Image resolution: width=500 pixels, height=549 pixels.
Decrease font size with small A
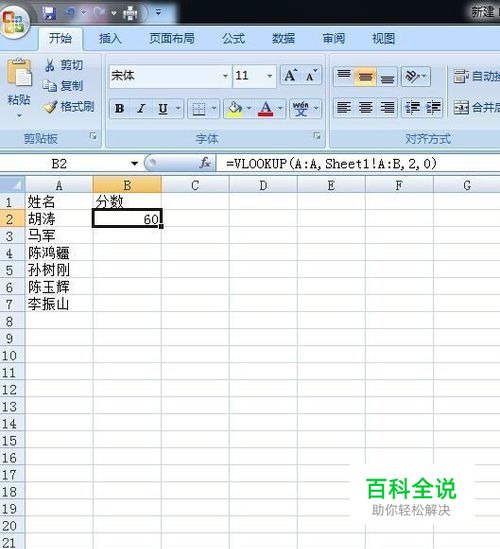311,75
